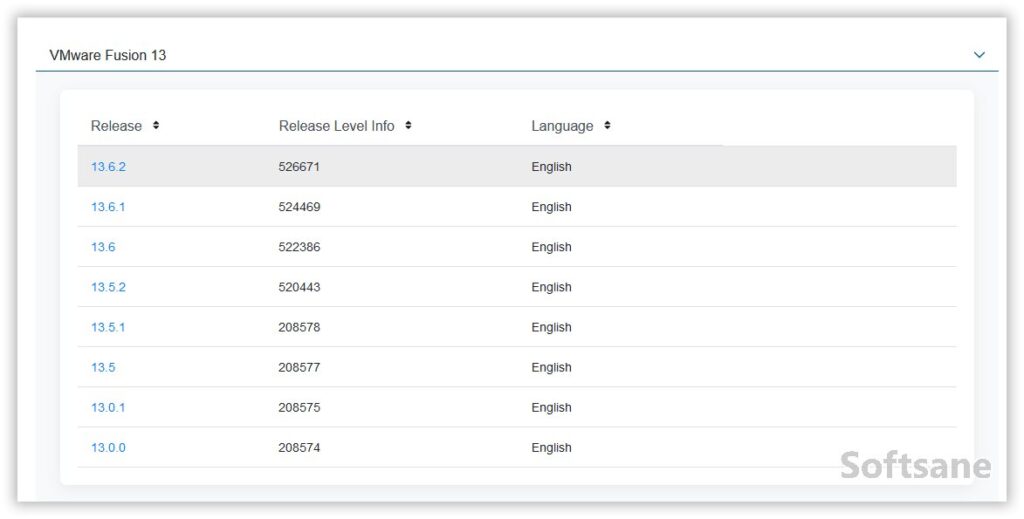Open release 13.5.2 link
The height and width of the screenshot is (519, 1024).
(x=108, y=287)
